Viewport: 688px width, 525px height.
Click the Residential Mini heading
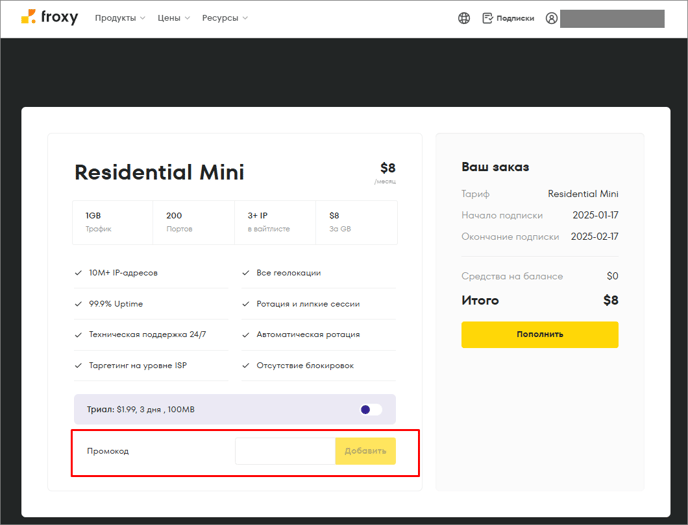click(x=159, y=172)
